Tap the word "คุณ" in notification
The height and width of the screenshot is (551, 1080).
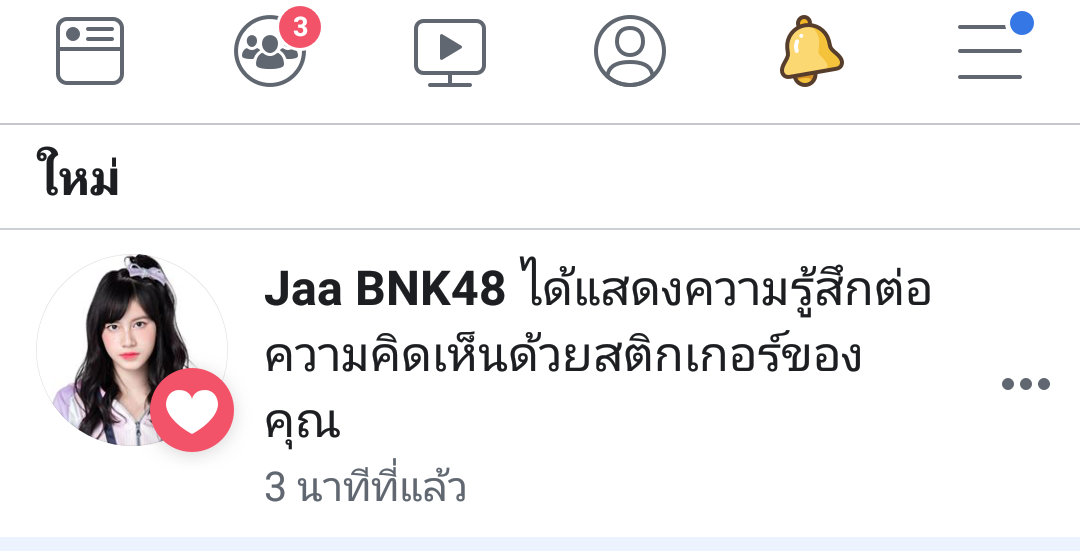click(302, 422)
